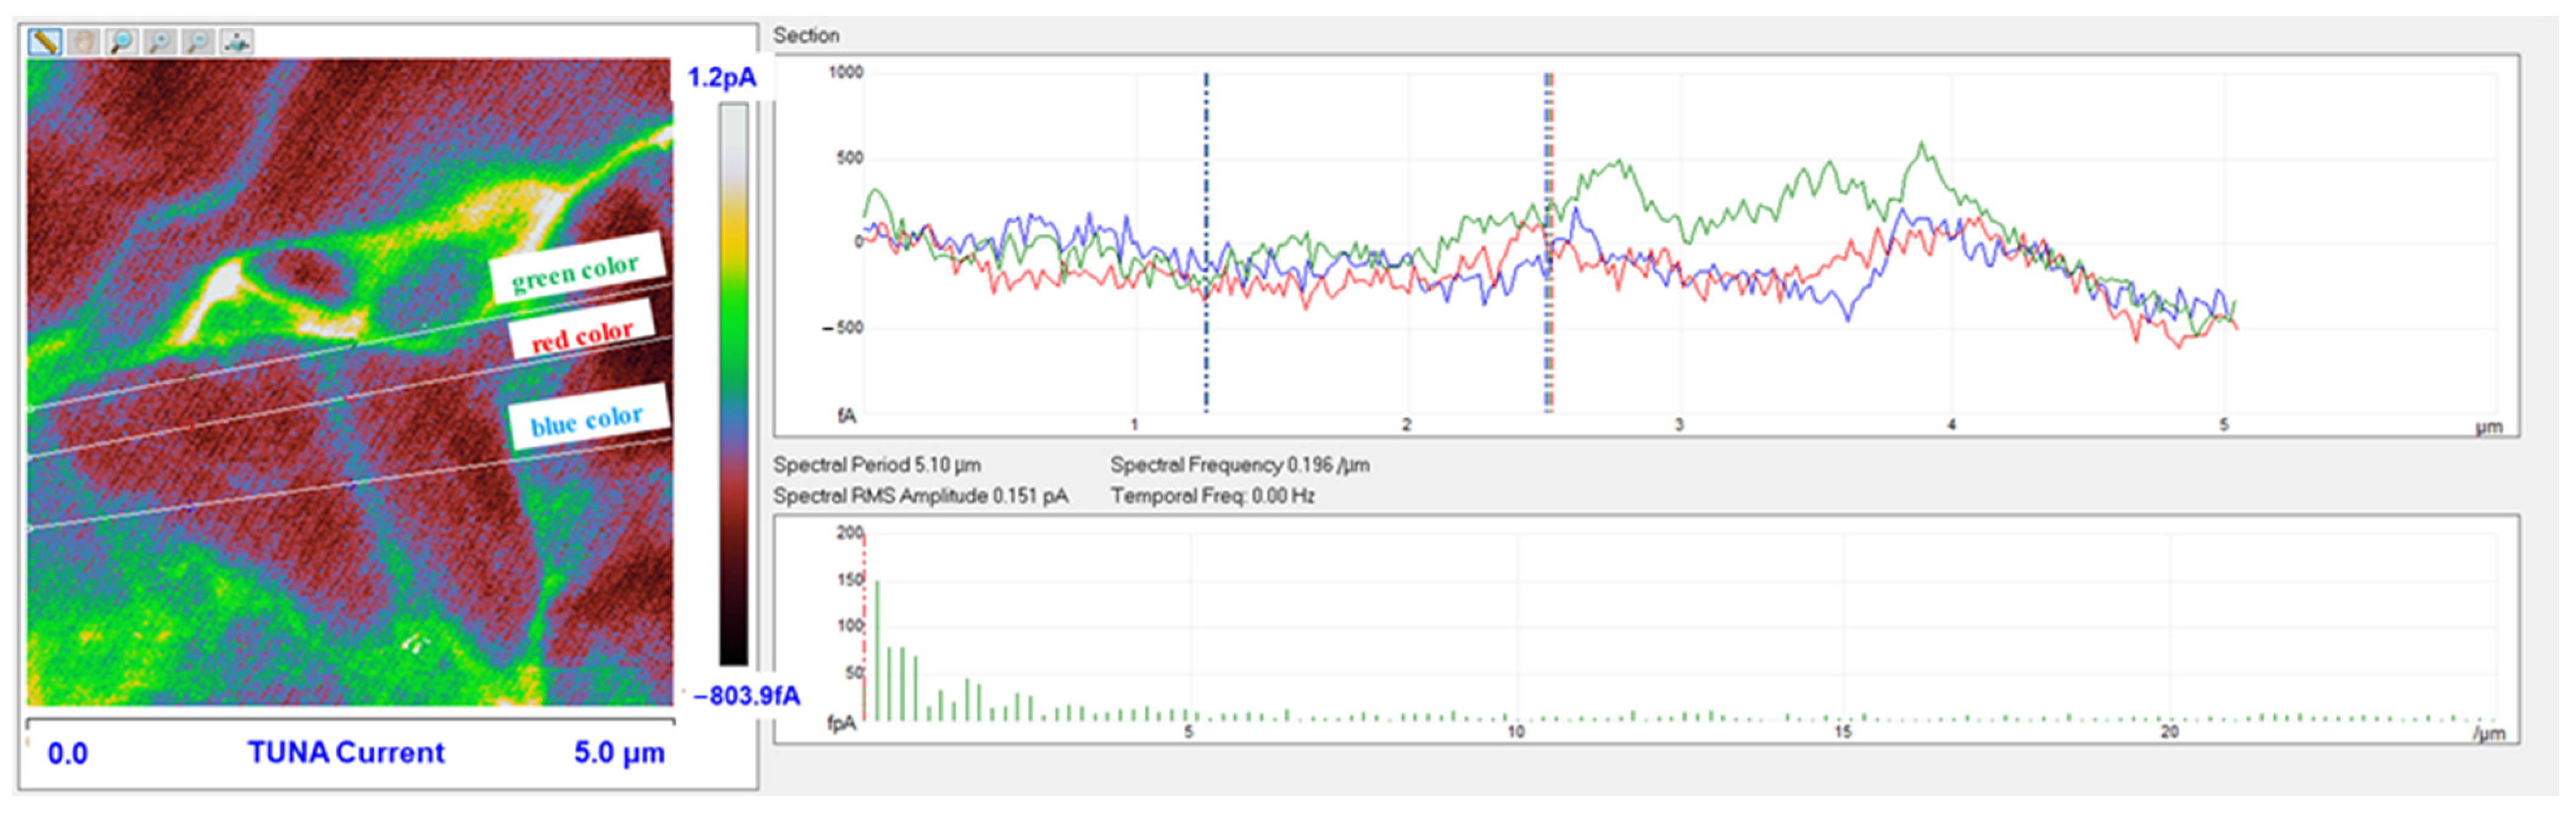Click the zoom in magnifier

pos(160,41)
